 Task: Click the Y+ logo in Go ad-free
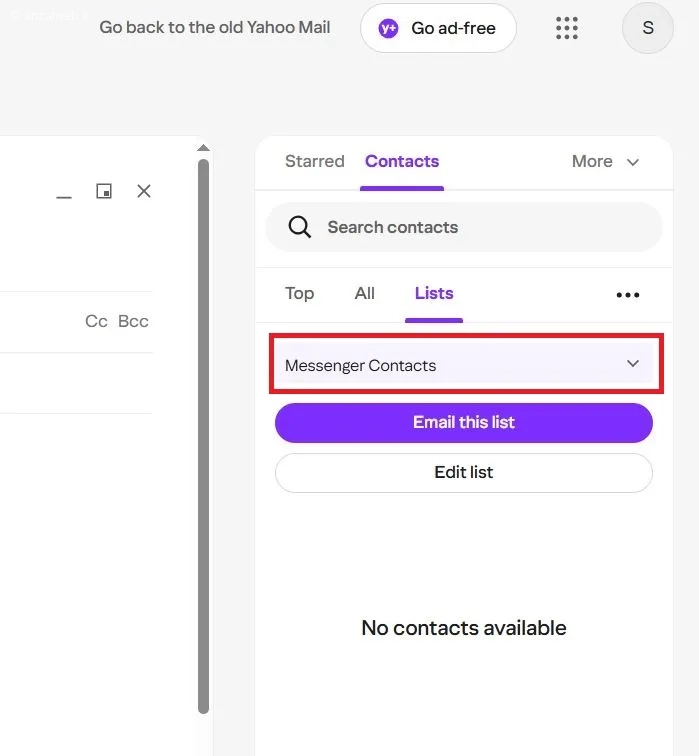pyautogui.click(x=388, y=28)
